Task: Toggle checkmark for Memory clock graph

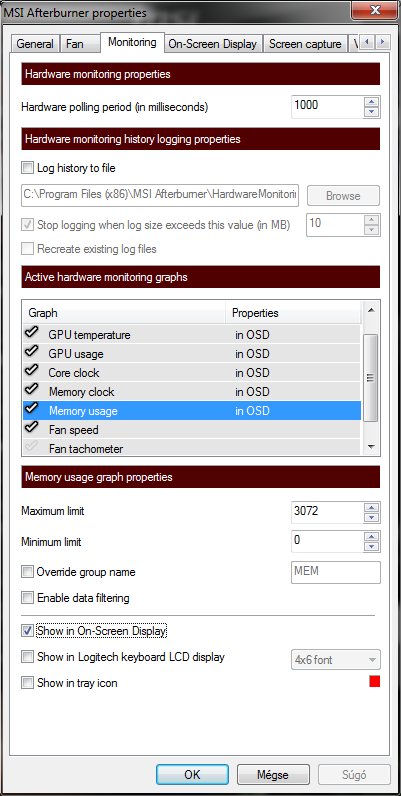Action: (31, 390)
